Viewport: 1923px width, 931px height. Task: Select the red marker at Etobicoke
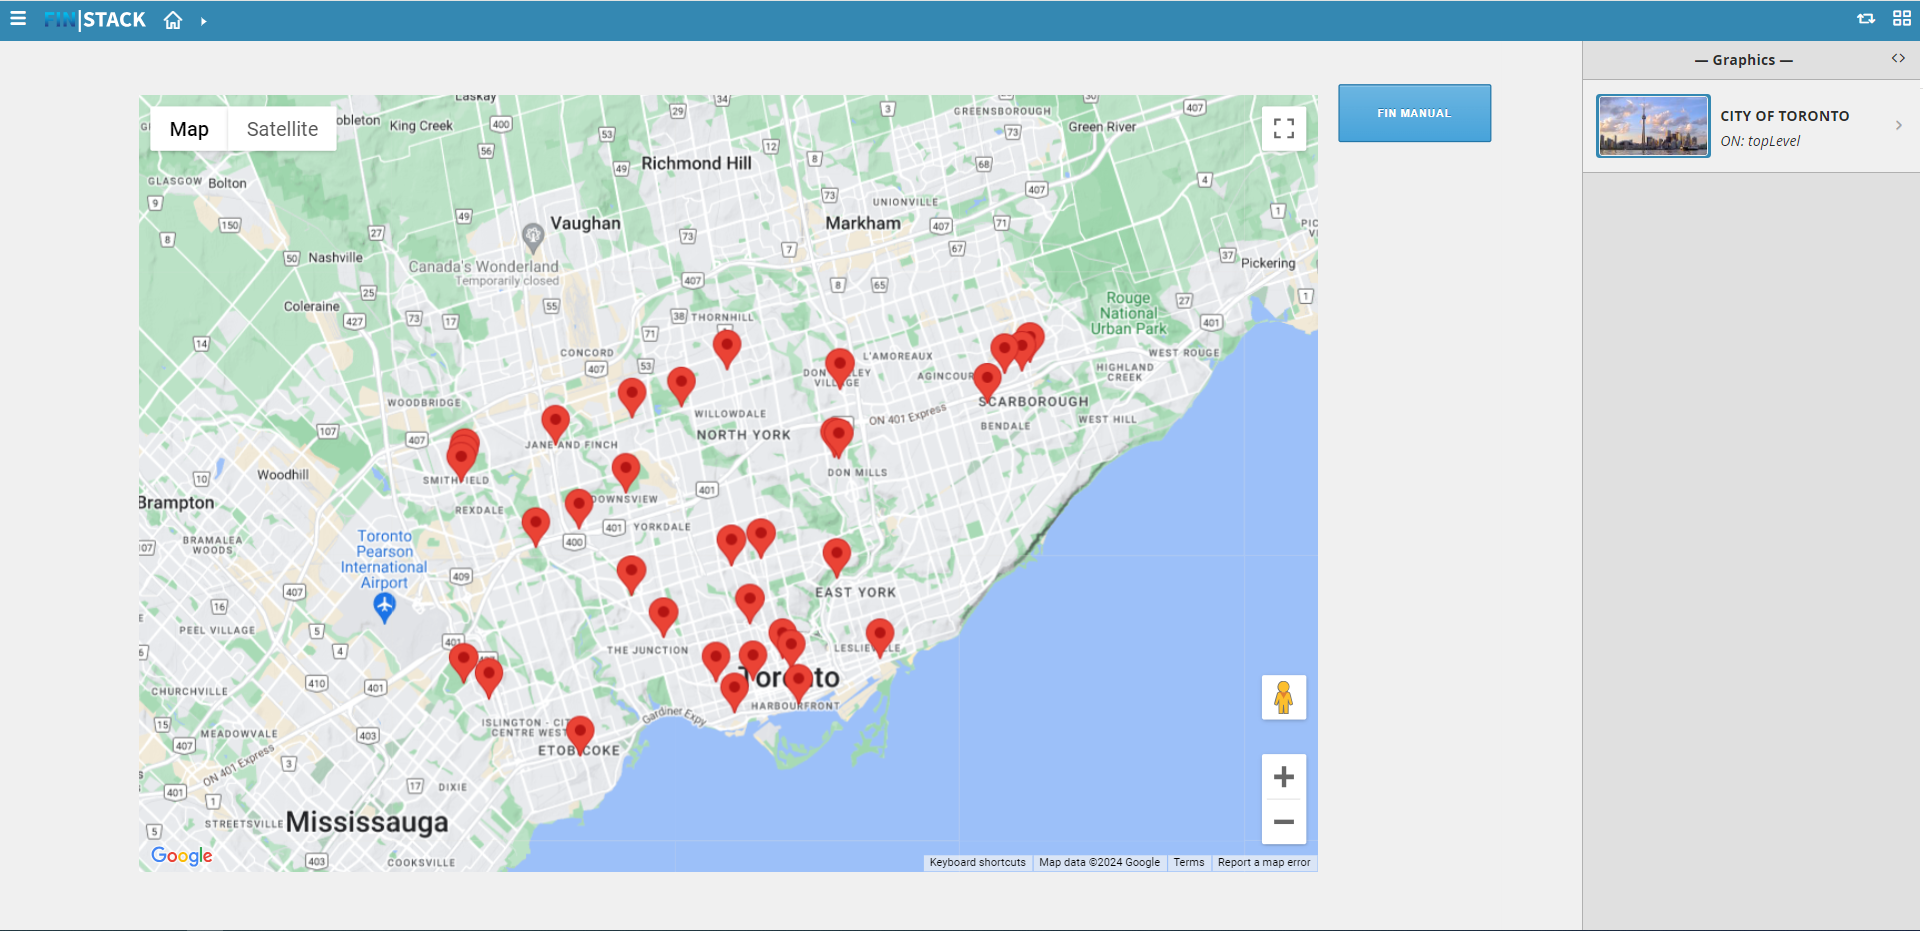(x=580, y=734)
